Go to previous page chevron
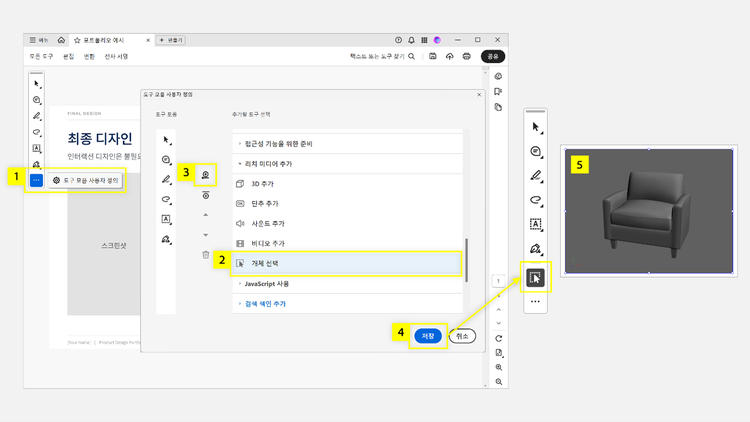 498,310
